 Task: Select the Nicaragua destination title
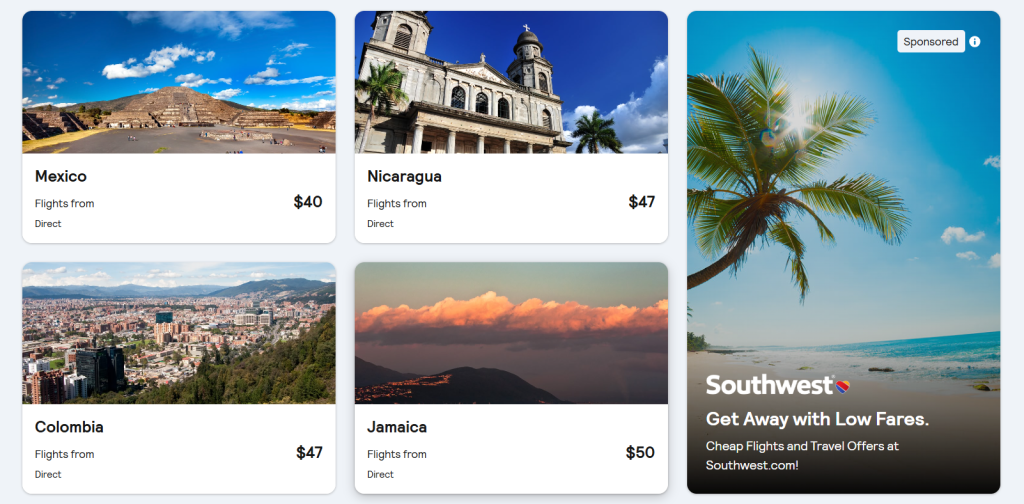click(x=404, y=176)
